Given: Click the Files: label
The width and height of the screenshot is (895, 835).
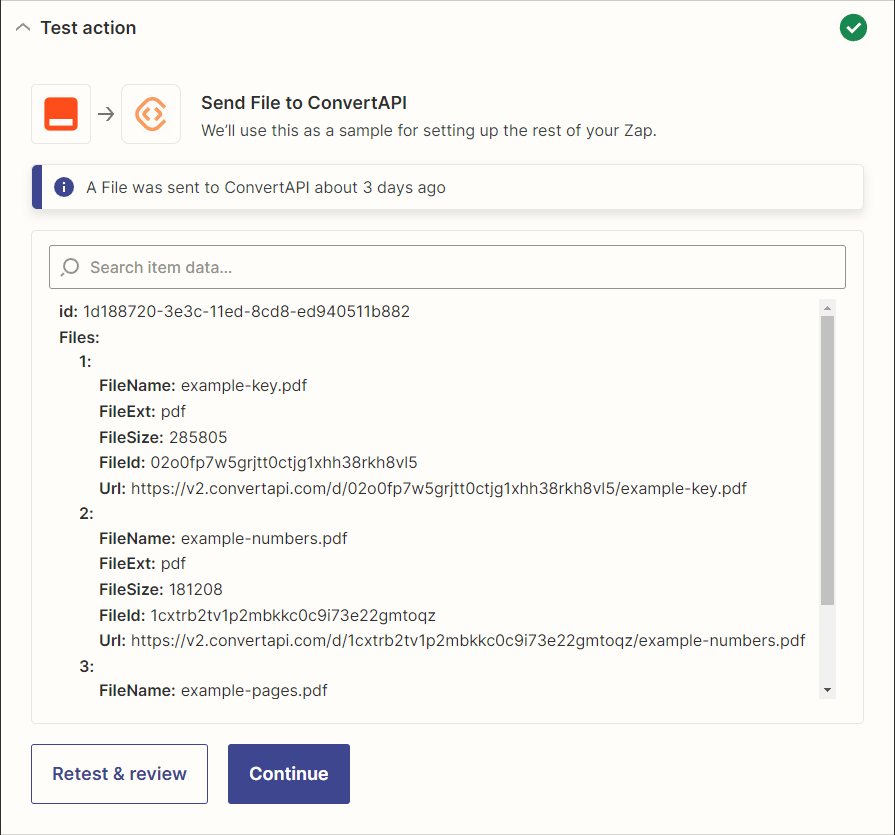Looking at the screenshot, I should [x=79, y=337].
